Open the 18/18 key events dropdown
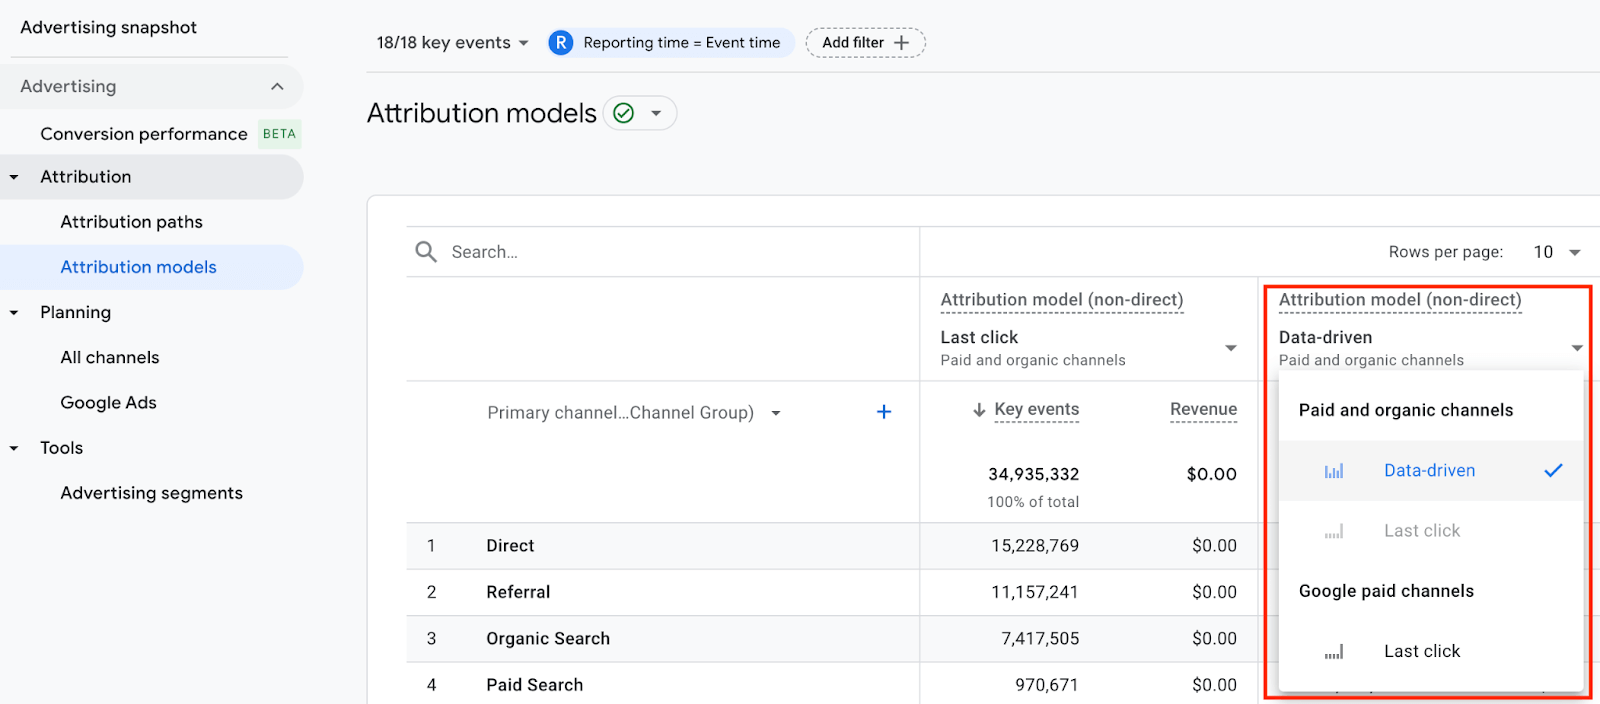 click(x=452, y=43)
